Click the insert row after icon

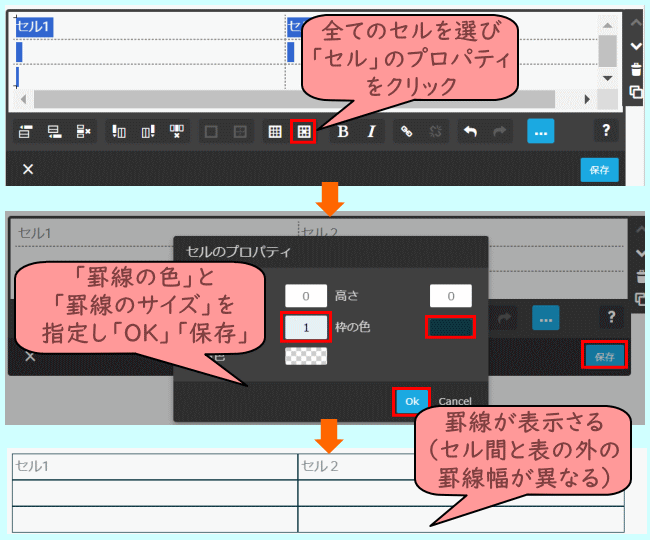pyautogui.click(x=54, y=132)
